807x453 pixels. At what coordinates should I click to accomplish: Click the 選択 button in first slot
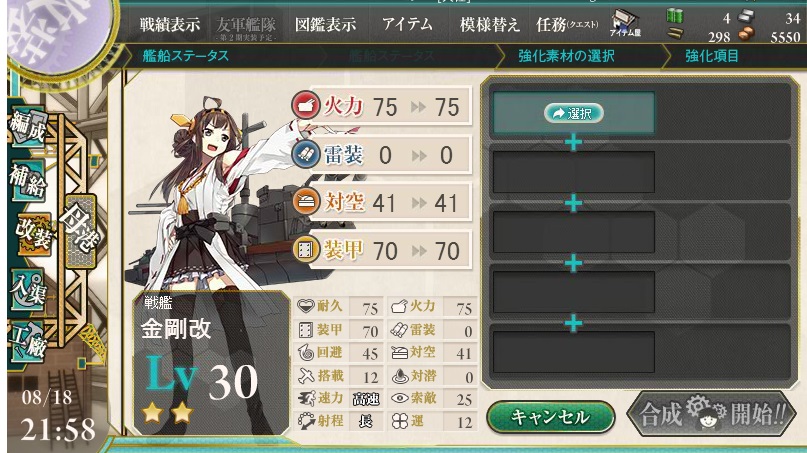coord(573,113)
